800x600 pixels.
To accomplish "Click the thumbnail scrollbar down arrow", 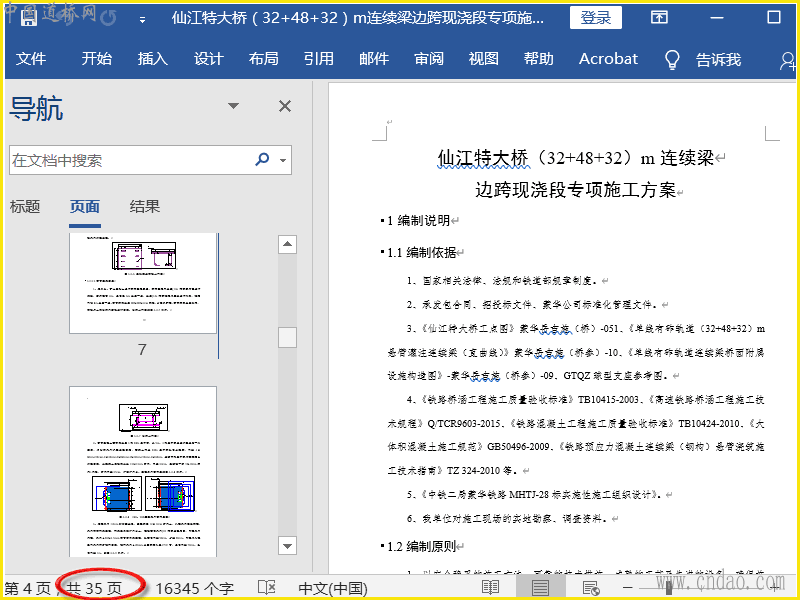I will pyautogui.click(x=287, y=545).
